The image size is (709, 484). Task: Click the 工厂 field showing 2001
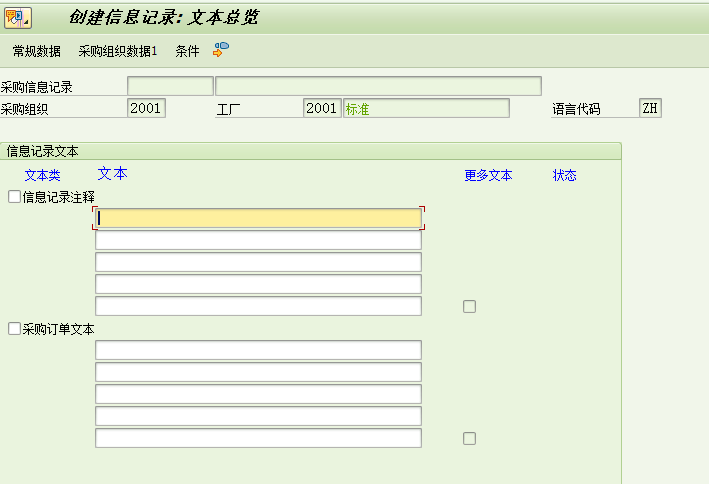[322, 108]
